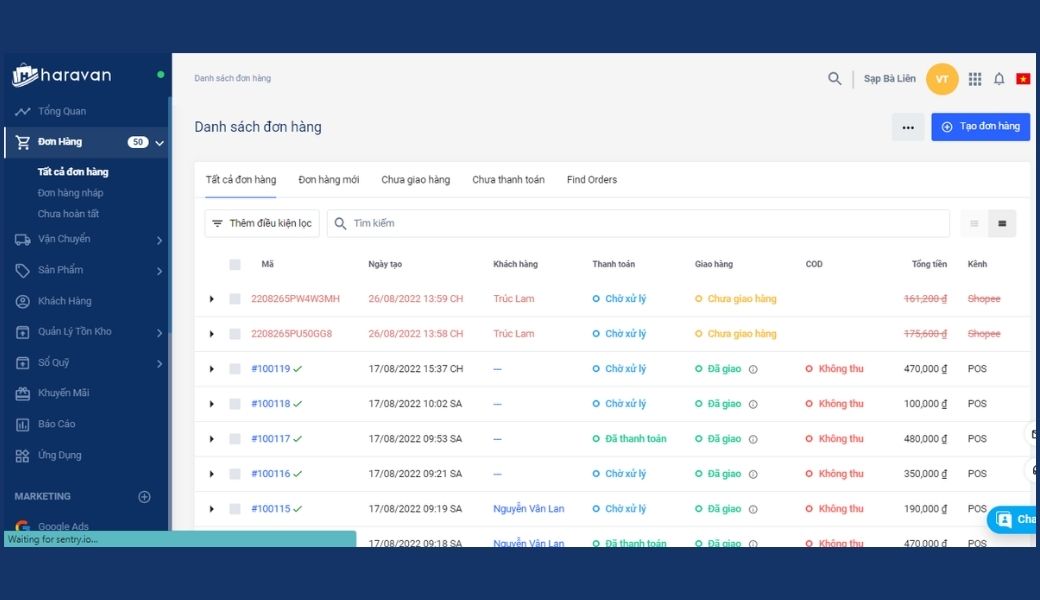Expand the Sản Phẩm submenu
1040x600 pixels.
point(159,271)
